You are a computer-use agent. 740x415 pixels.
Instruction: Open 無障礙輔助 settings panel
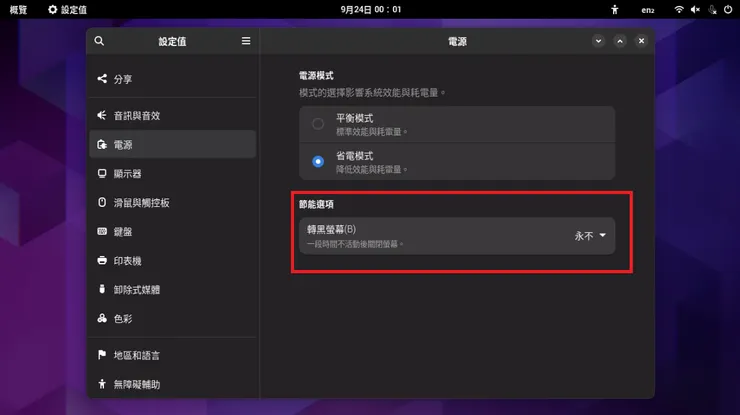pyautogui.click(x=173, y=384)
